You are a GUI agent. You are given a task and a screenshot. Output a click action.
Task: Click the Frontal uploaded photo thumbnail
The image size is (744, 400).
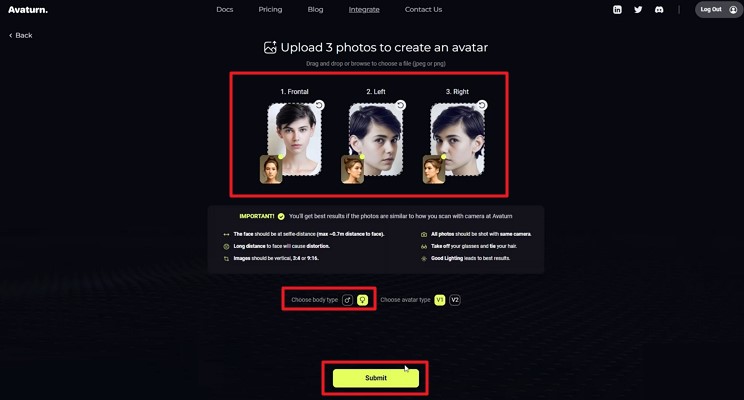point(295,139)
